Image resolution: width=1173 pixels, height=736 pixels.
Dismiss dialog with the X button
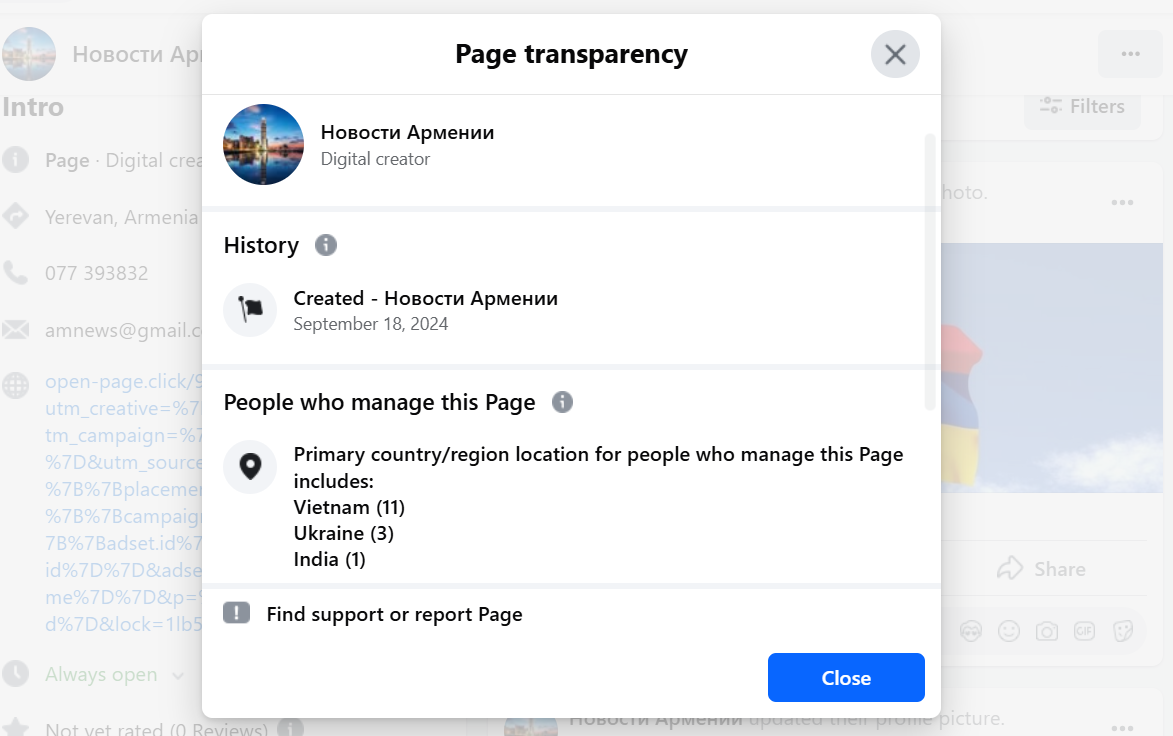[895, 54]
